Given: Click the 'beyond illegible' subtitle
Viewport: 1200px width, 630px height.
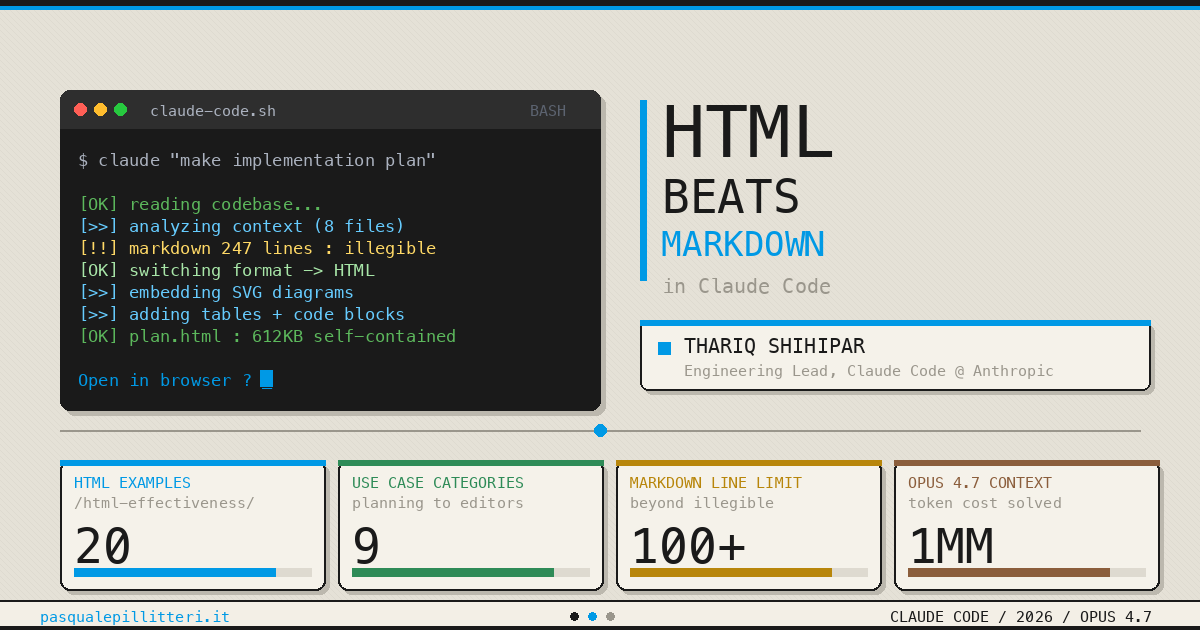Looking at the screenshot, I should click(x=702, y=503).
